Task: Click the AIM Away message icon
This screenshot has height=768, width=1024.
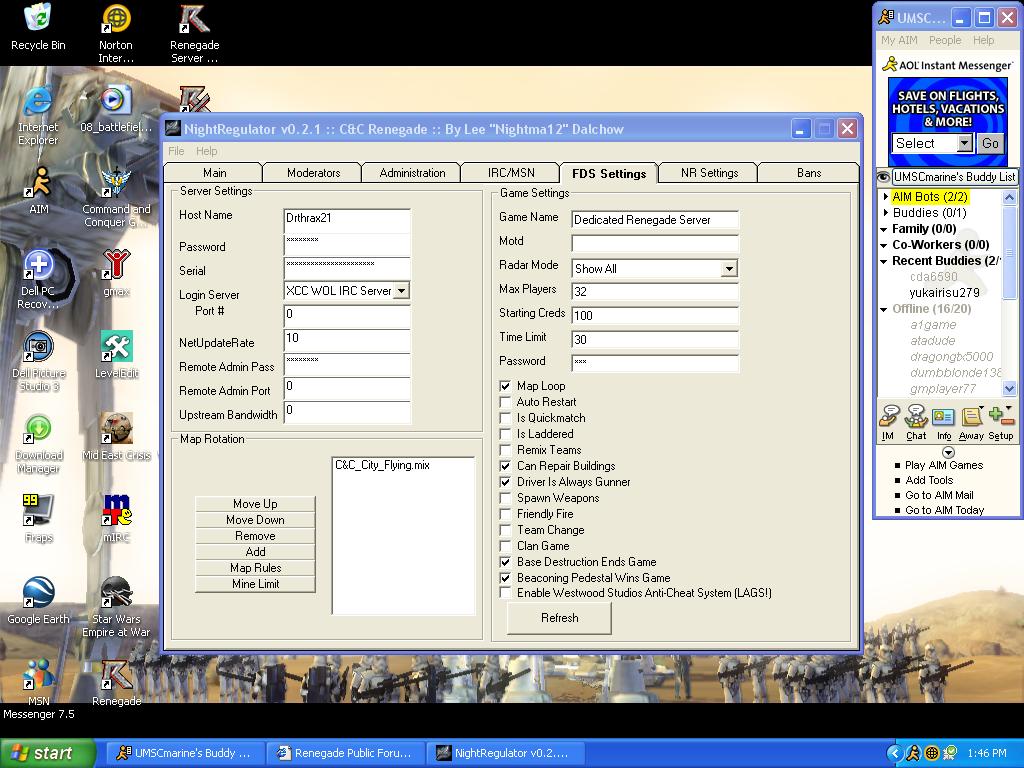Action: pos(971,421)
